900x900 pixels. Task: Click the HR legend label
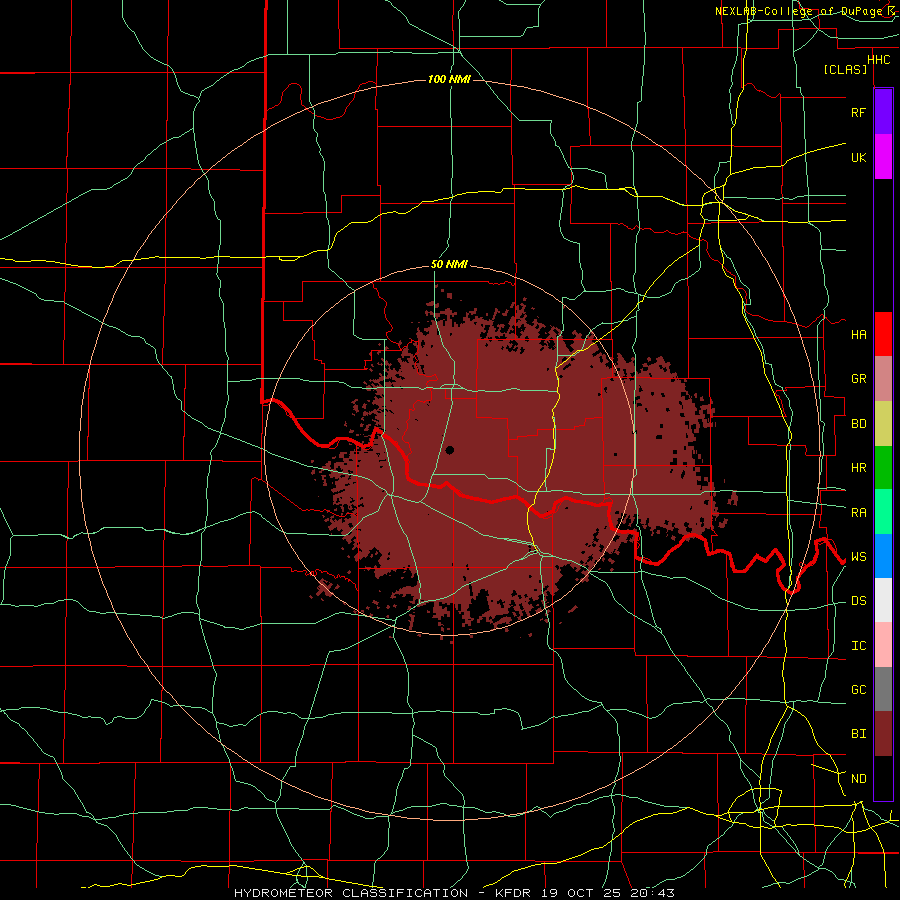pos(858,468)
